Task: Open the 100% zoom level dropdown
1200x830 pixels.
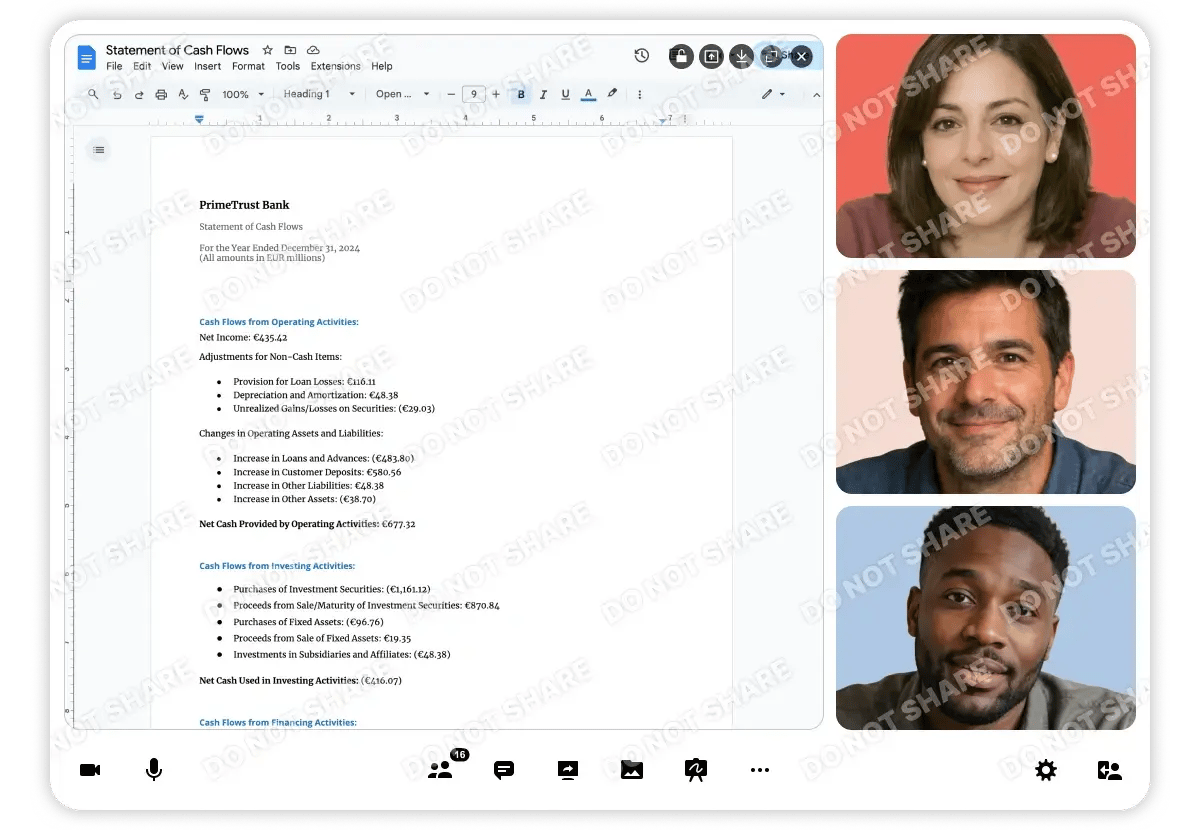Action: click(243, 95)
